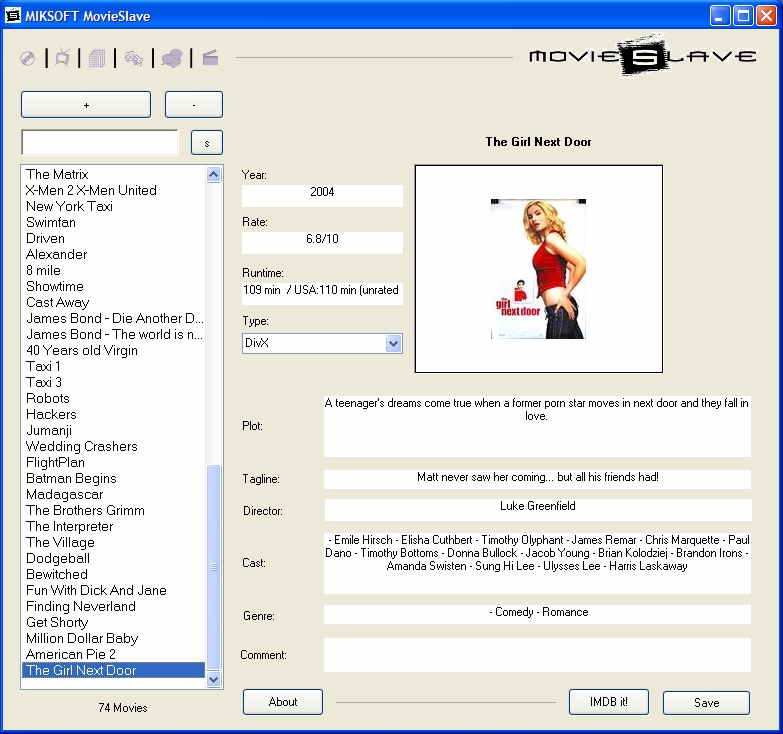Viewport: 783px width, 734px height.
Task: Select Wedding Crashers in the list
Action: pyautogui.click(x=114, y=446)
